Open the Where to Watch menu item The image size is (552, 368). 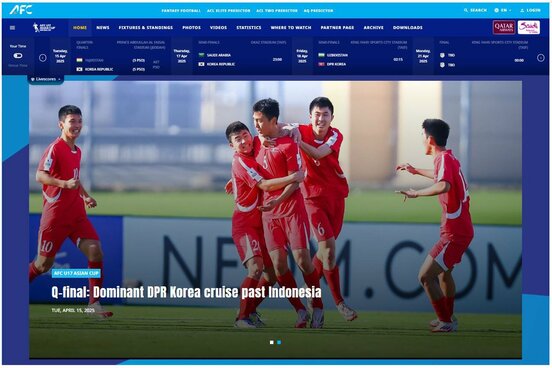(x=291, y=27)
